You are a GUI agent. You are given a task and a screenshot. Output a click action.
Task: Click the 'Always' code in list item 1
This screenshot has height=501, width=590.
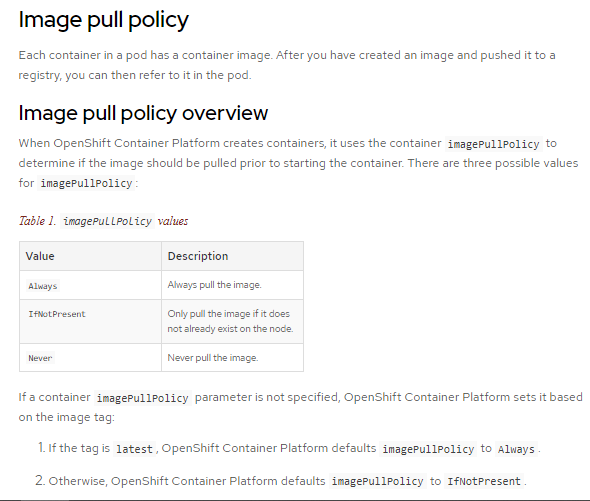pos(516,449)
